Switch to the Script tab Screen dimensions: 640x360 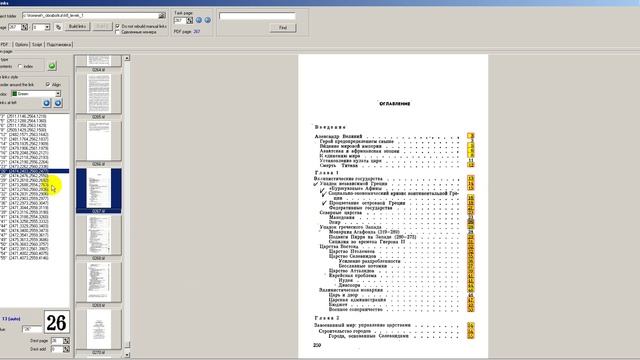[x=37, y=44]
